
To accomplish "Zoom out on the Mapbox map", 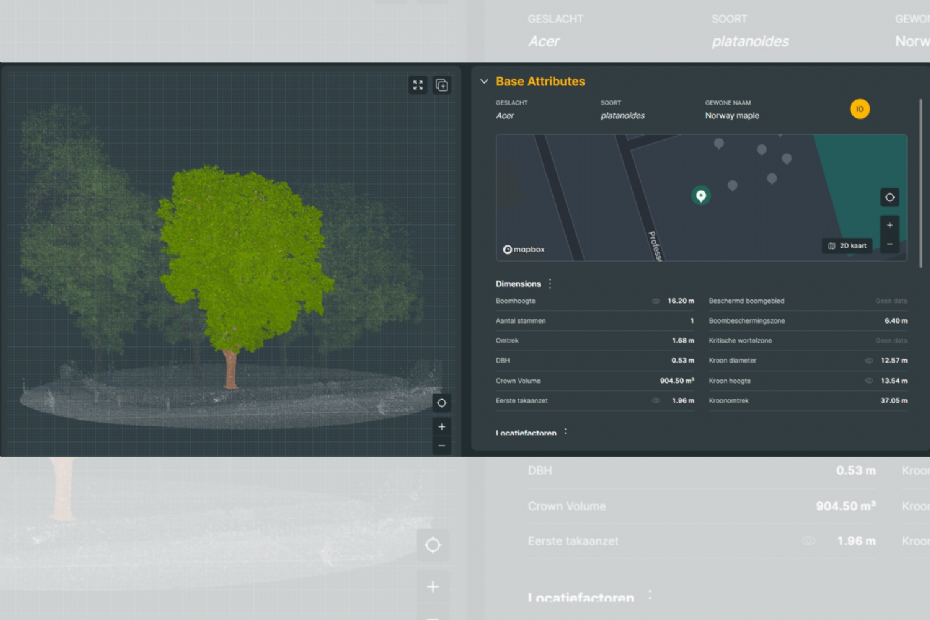I will pyautogui.click(x=889, y=244).
